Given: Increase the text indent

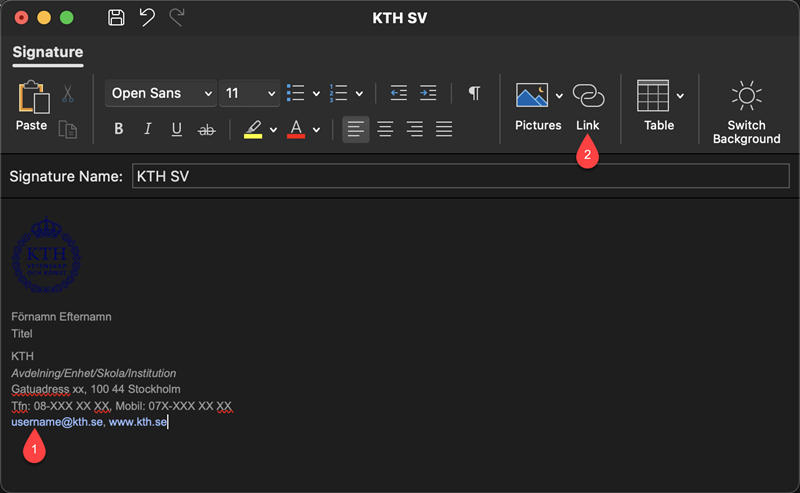Looking at the screenshot, I should (428, 93).
